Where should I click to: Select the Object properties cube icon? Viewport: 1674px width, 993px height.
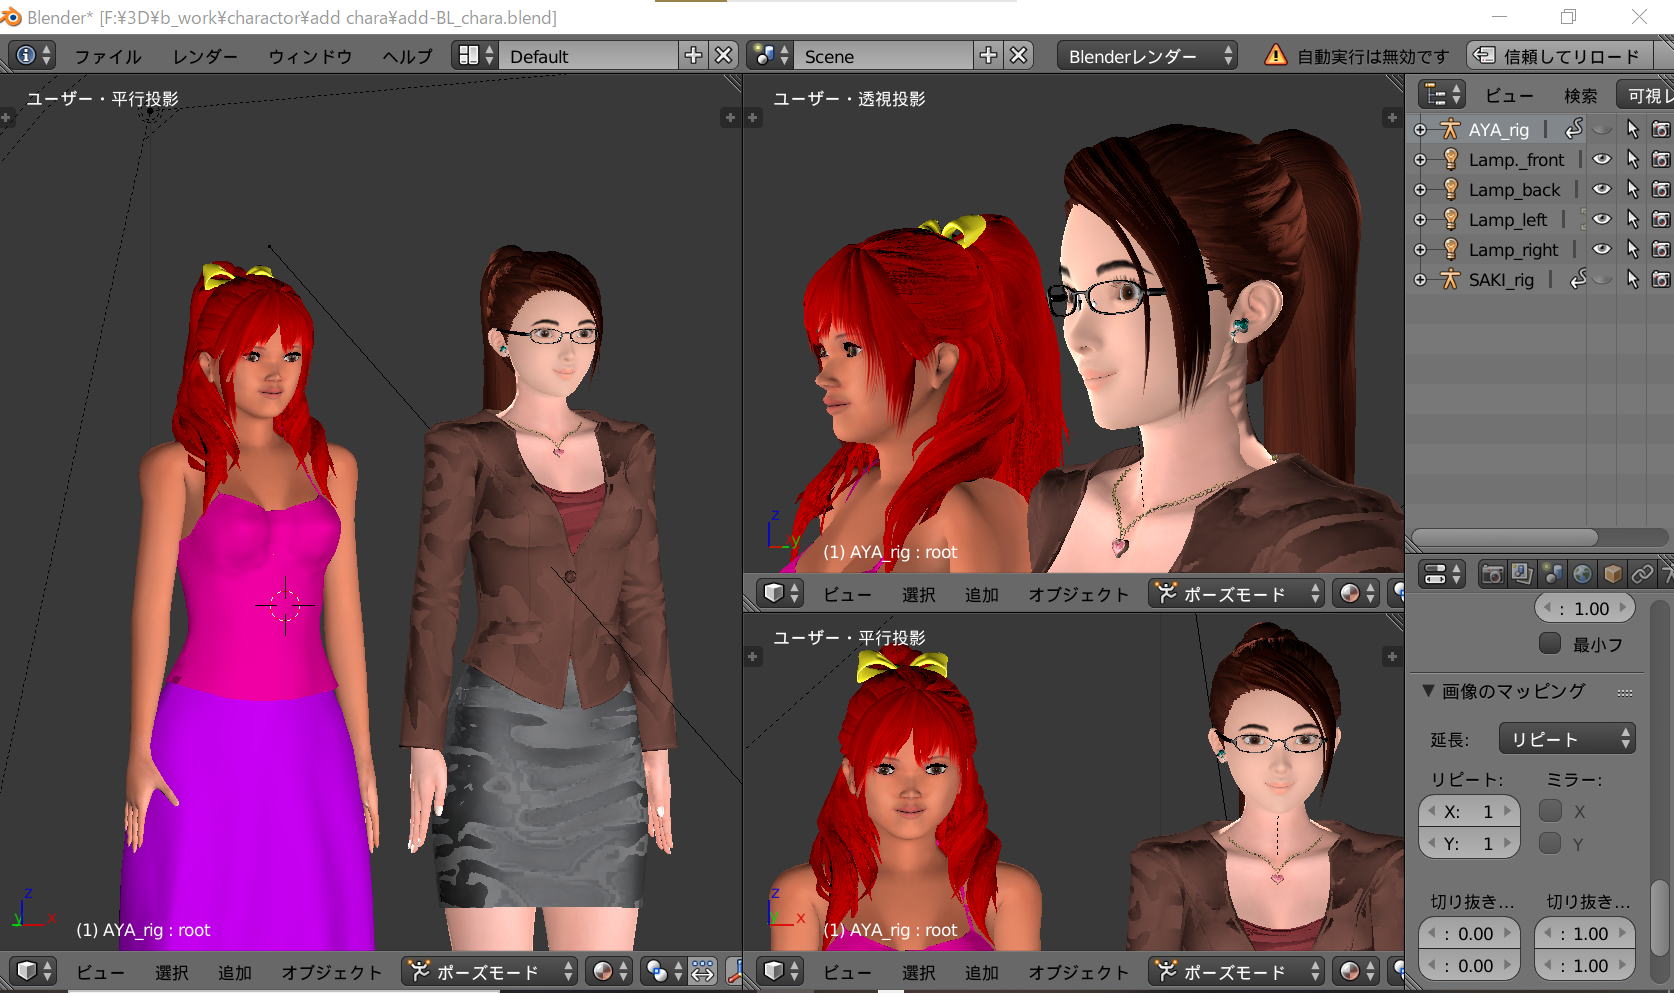tap(1612, 574)
